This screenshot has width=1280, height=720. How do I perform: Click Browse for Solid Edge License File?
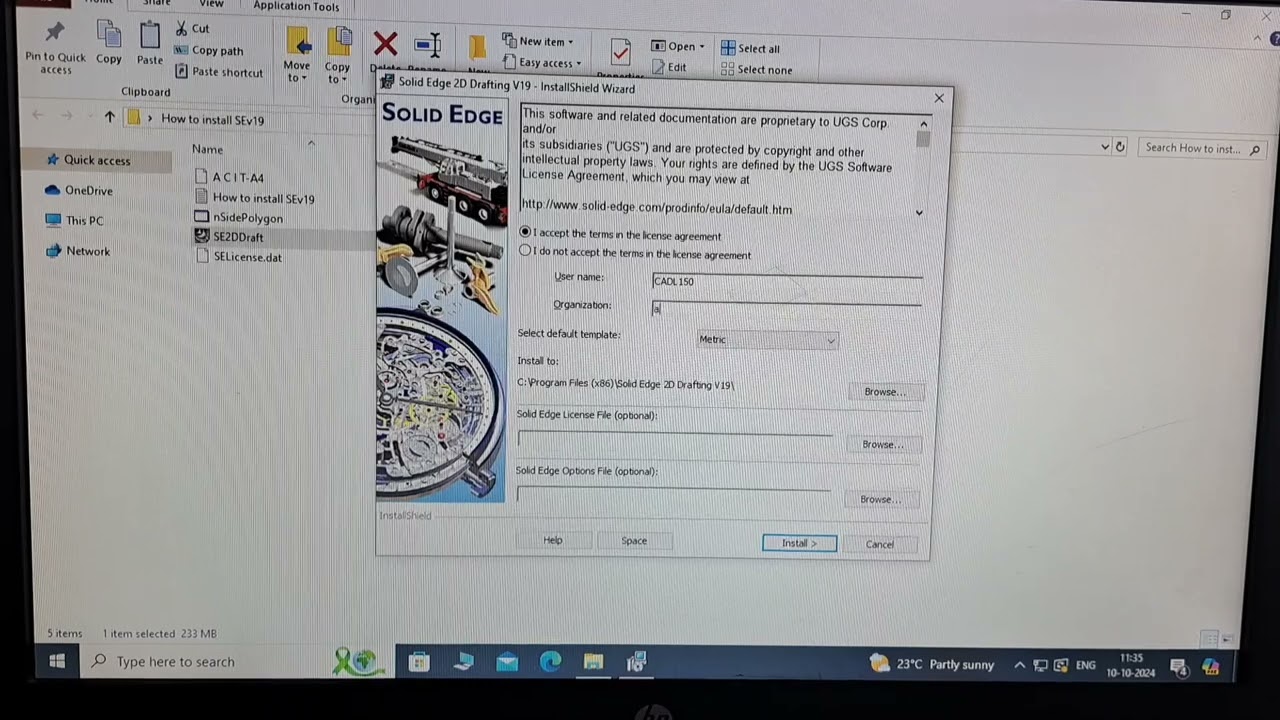(882, 444)
